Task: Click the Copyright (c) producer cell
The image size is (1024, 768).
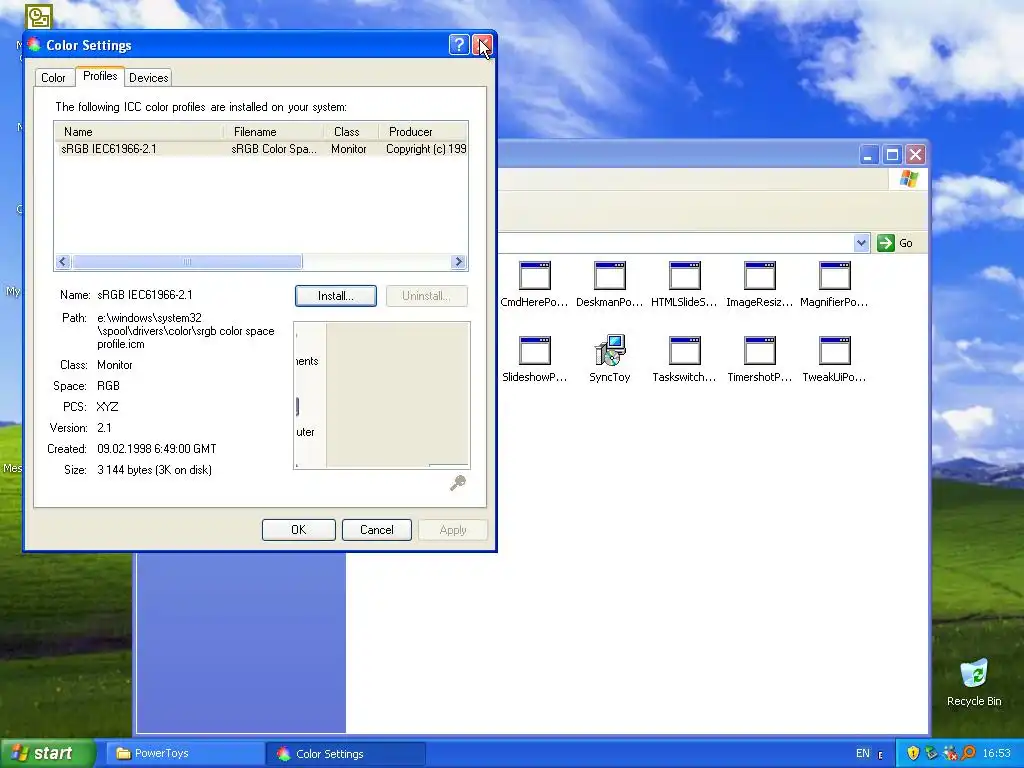Action: tap(426, 149)
